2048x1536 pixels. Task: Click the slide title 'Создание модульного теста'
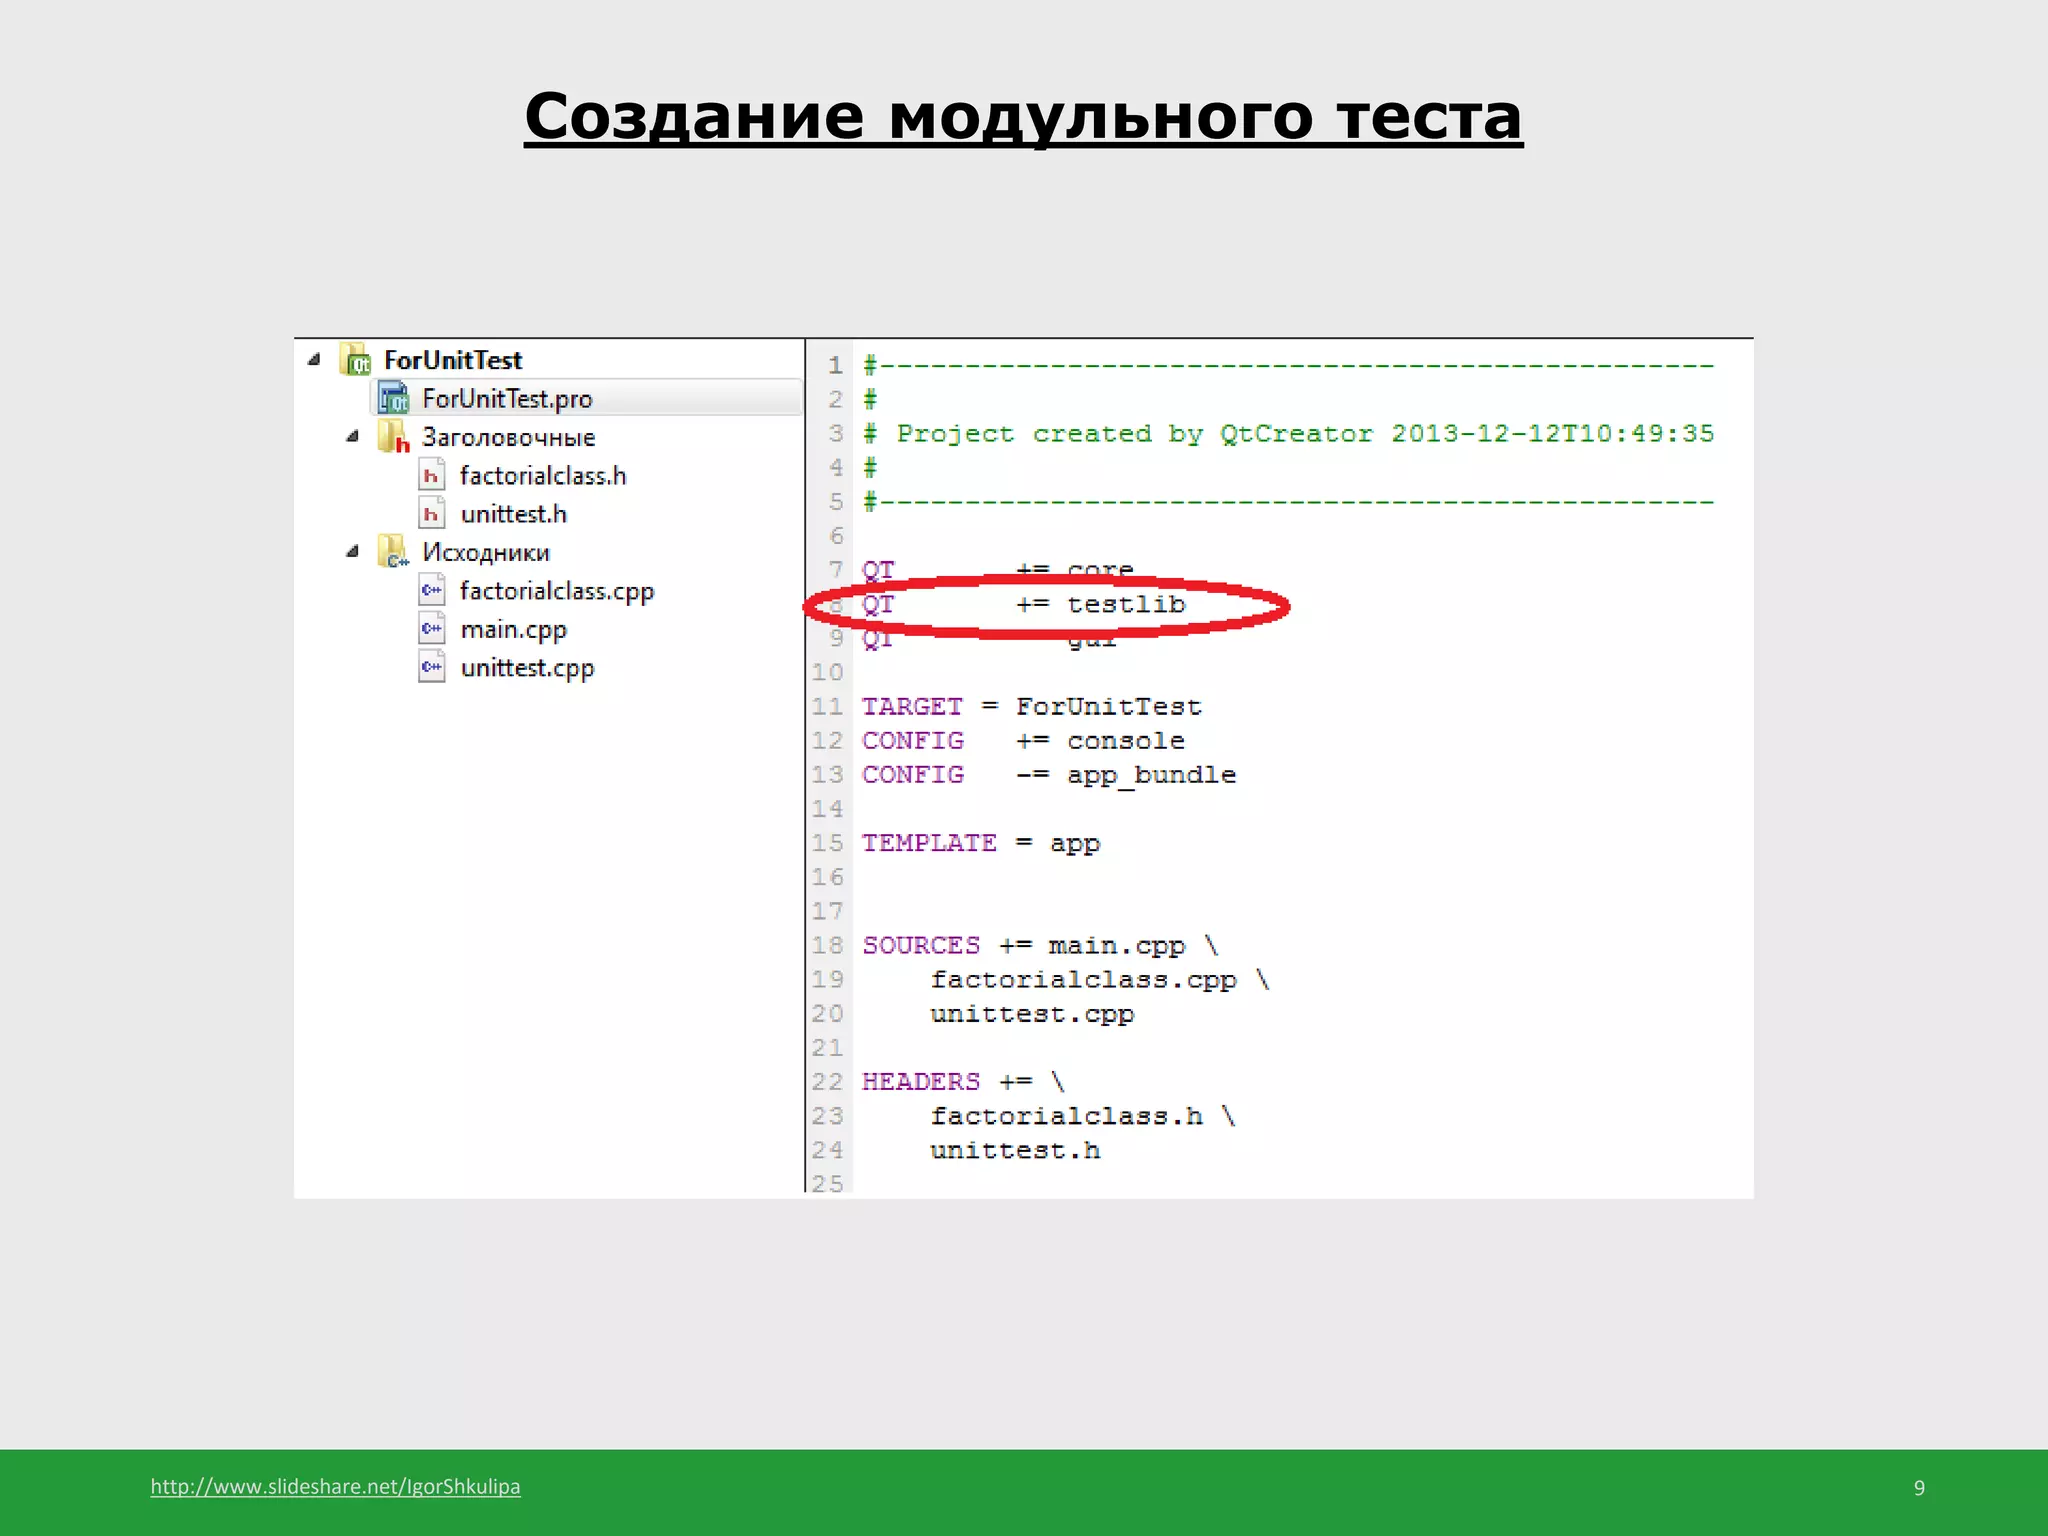click(1023, 117)
